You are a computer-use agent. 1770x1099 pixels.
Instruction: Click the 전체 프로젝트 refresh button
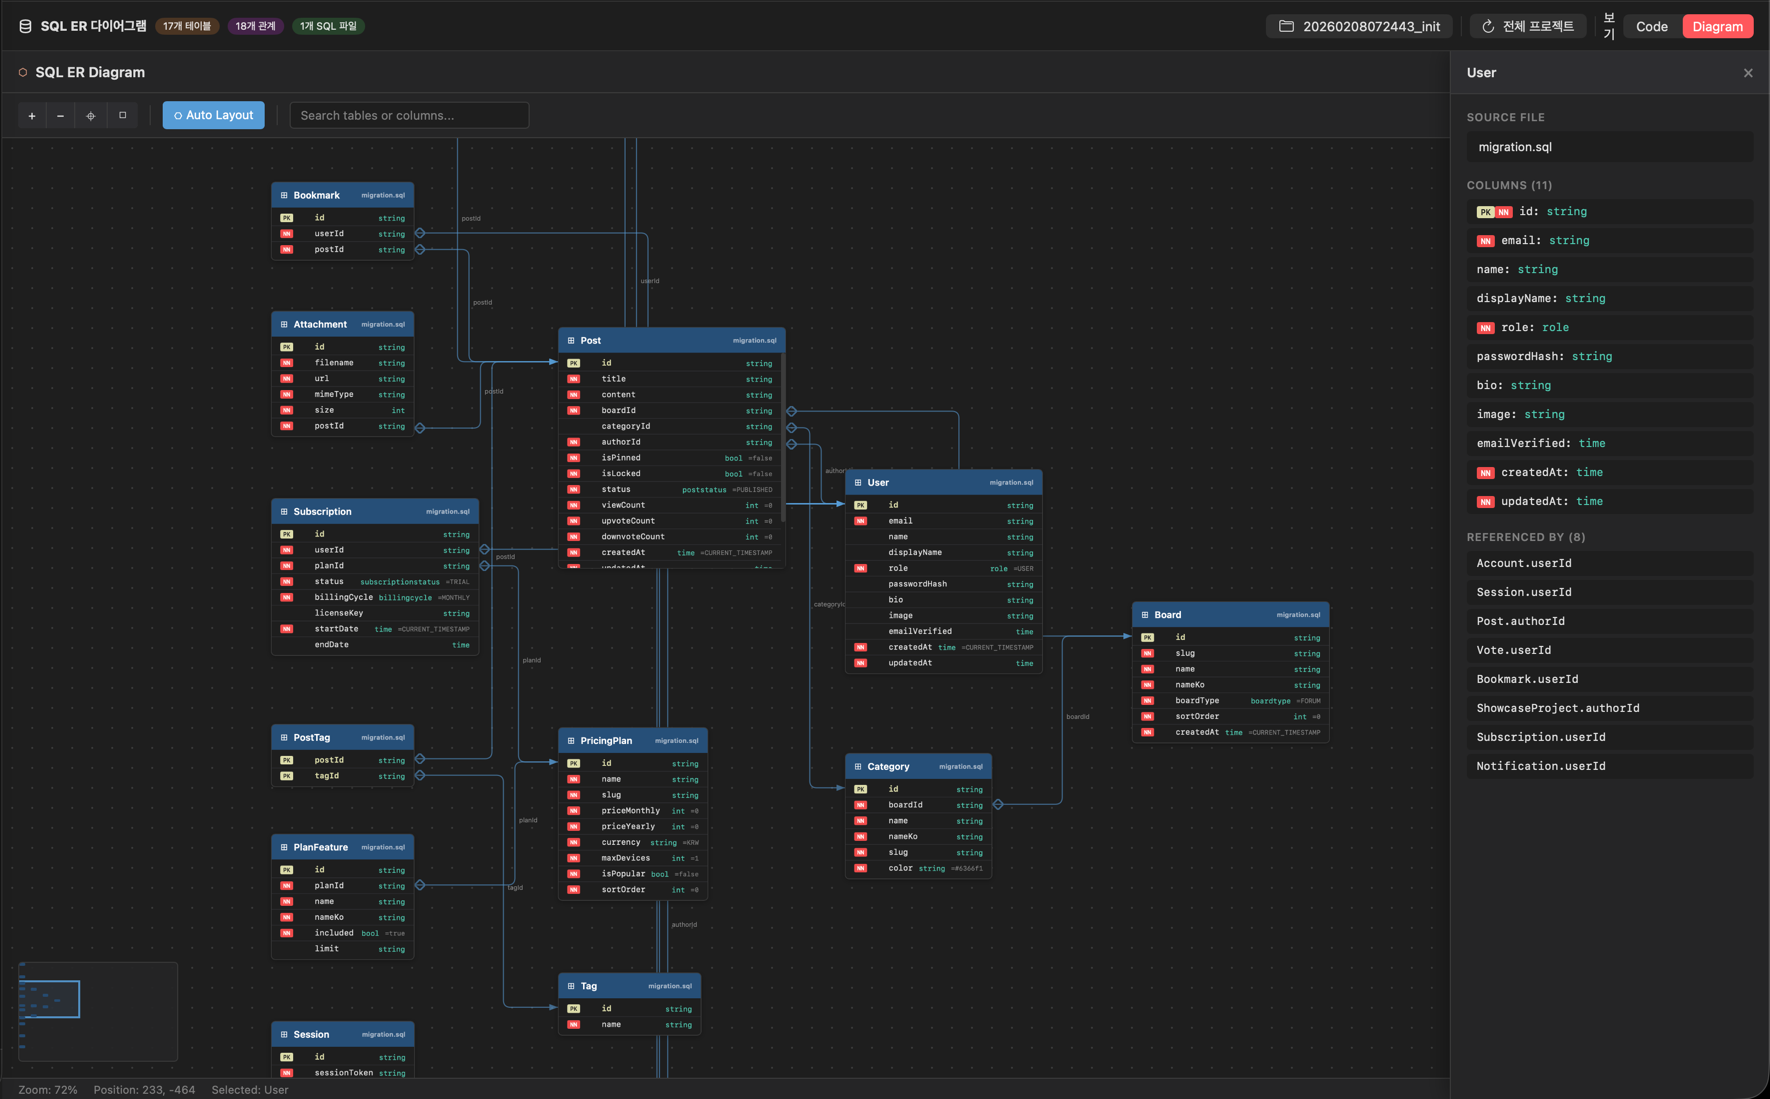pyautogui.click(x=1527, y=27)
